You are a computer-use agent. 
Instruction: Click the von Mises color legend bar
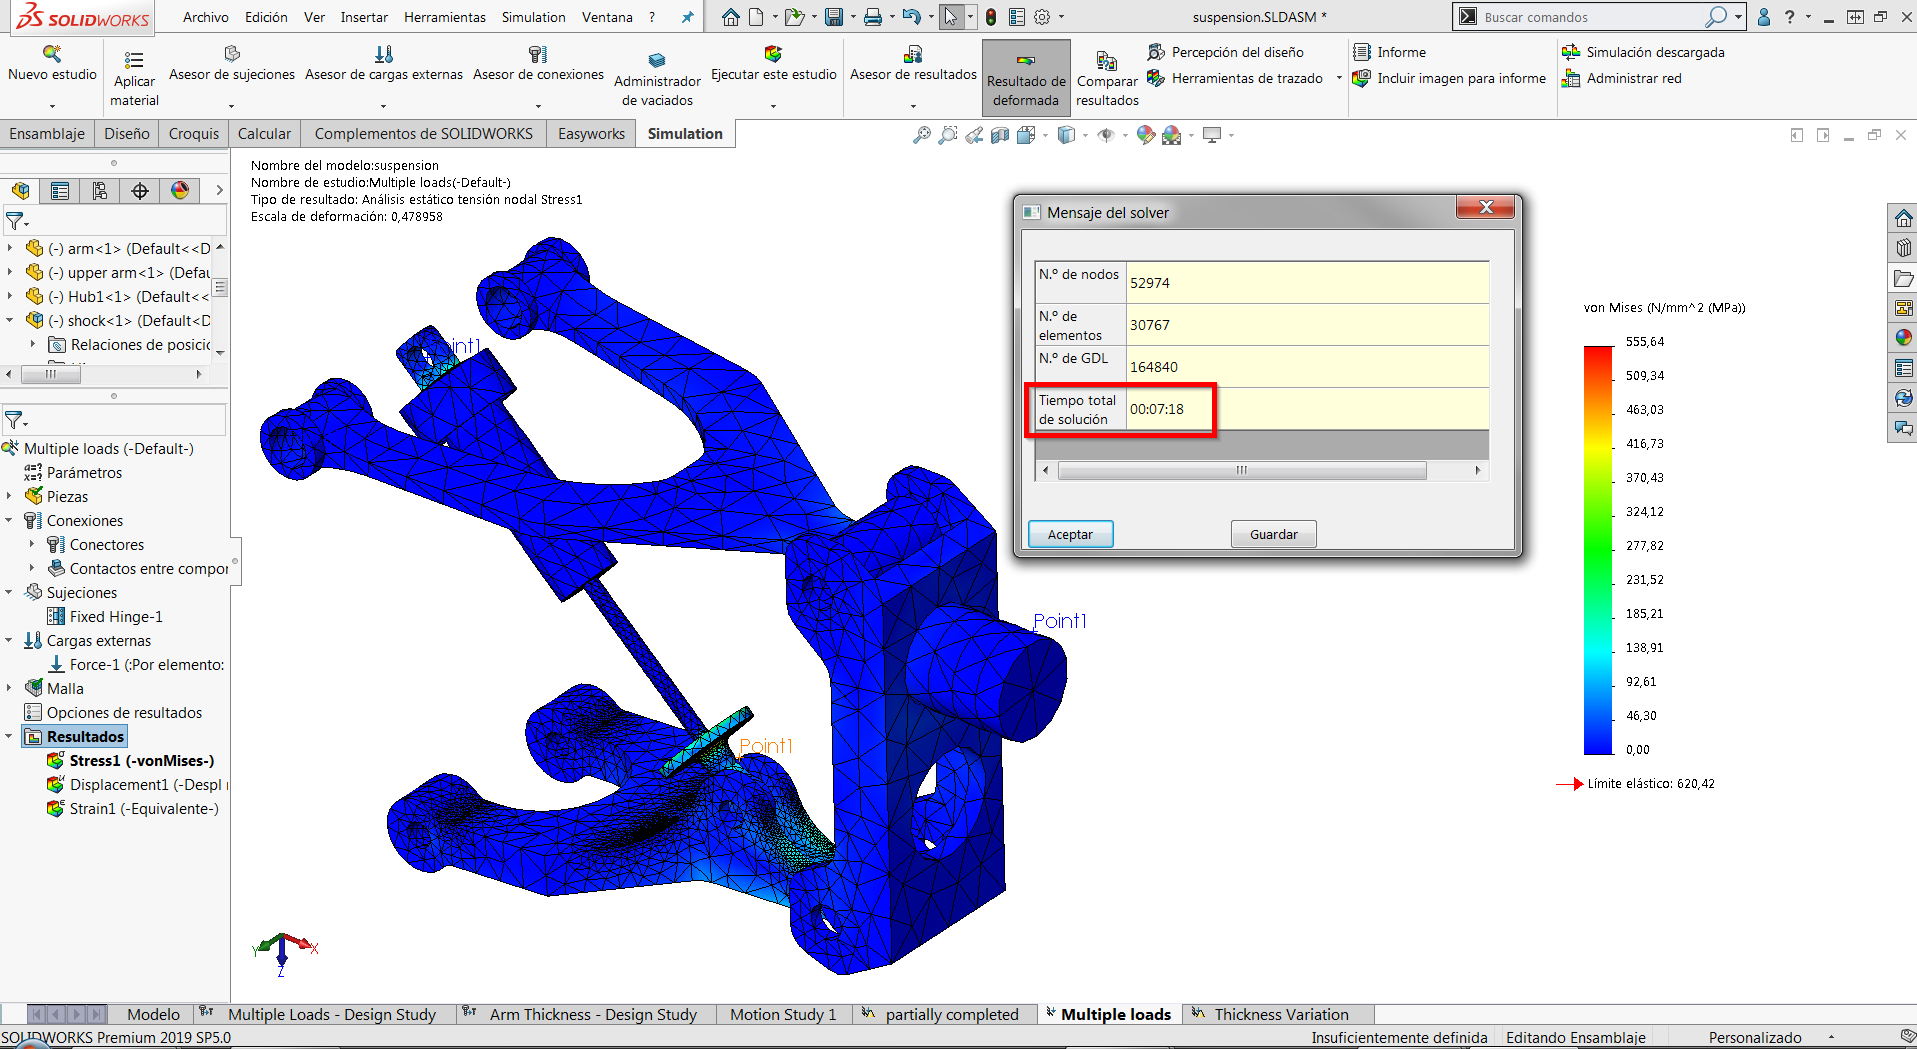(x=1598, y=550)
